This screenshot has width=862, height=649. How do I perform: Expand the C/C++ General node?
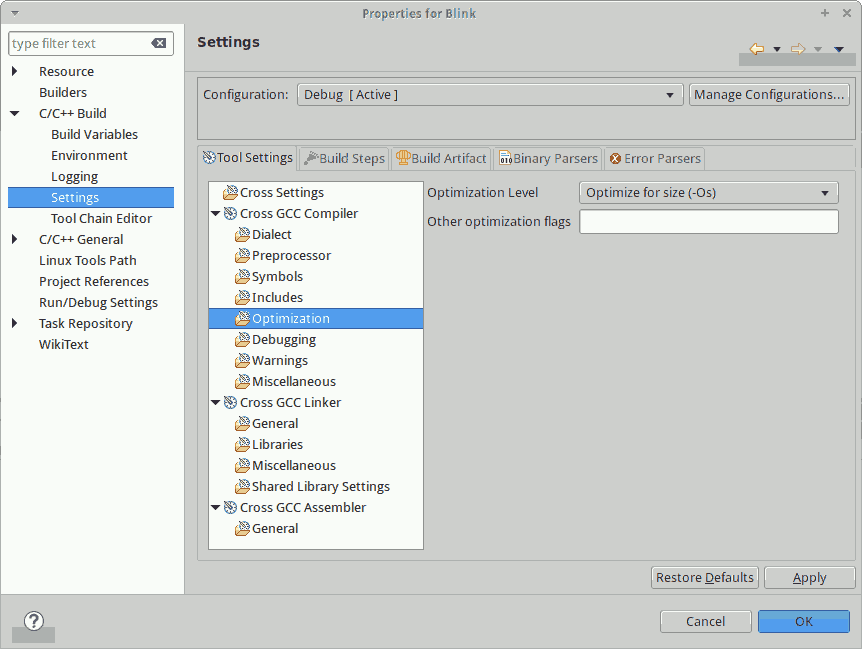click(x=15, y=240)
